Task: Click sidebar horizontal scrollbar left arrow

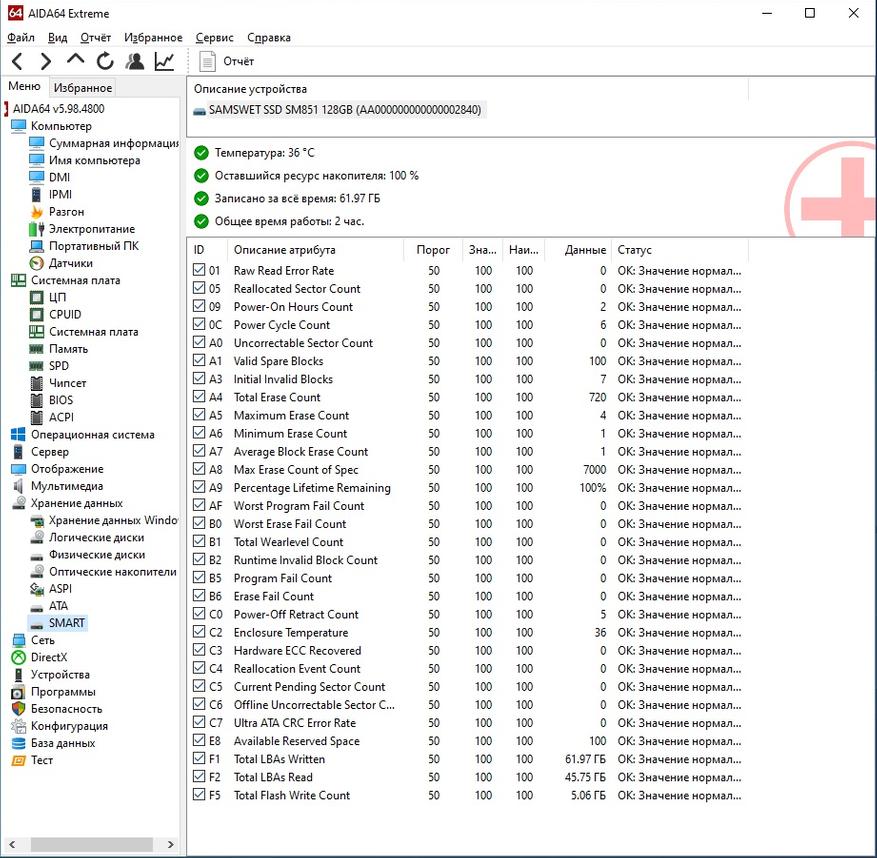Action: pyautogui.click(x=12, y=844)
